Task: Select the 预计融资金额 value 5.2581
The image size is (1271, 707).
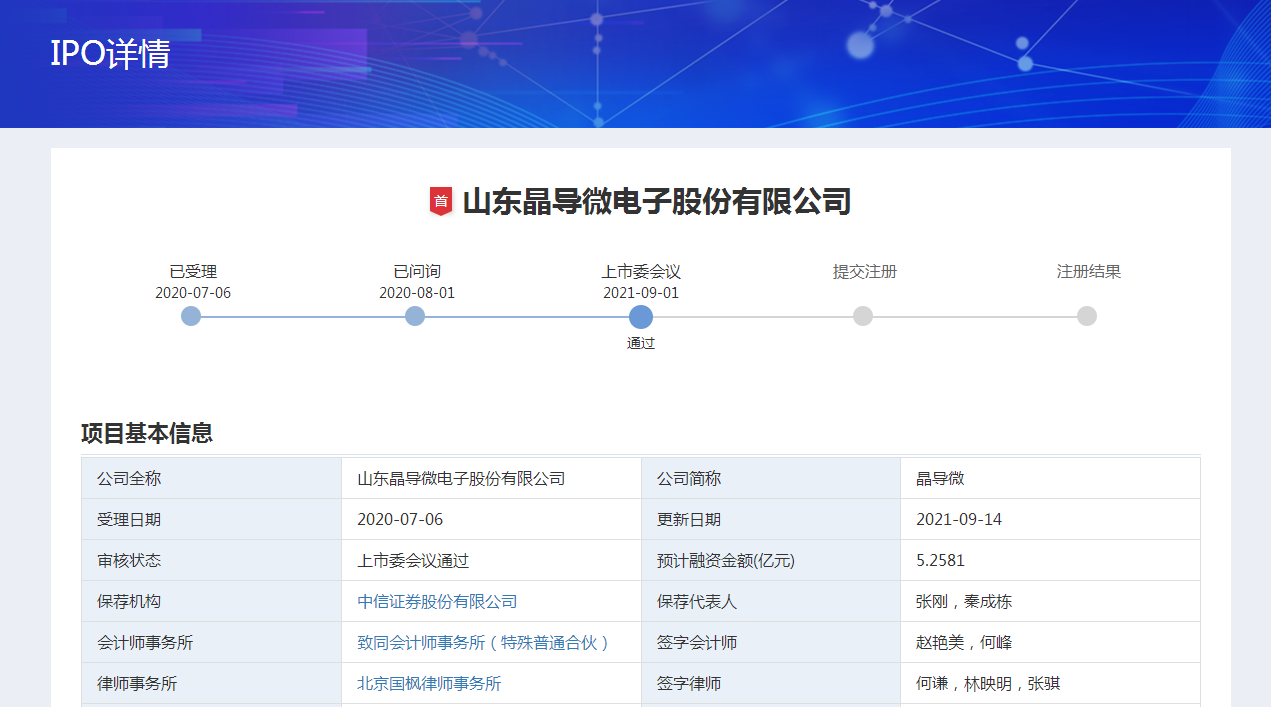Action: tap(940, 561)
